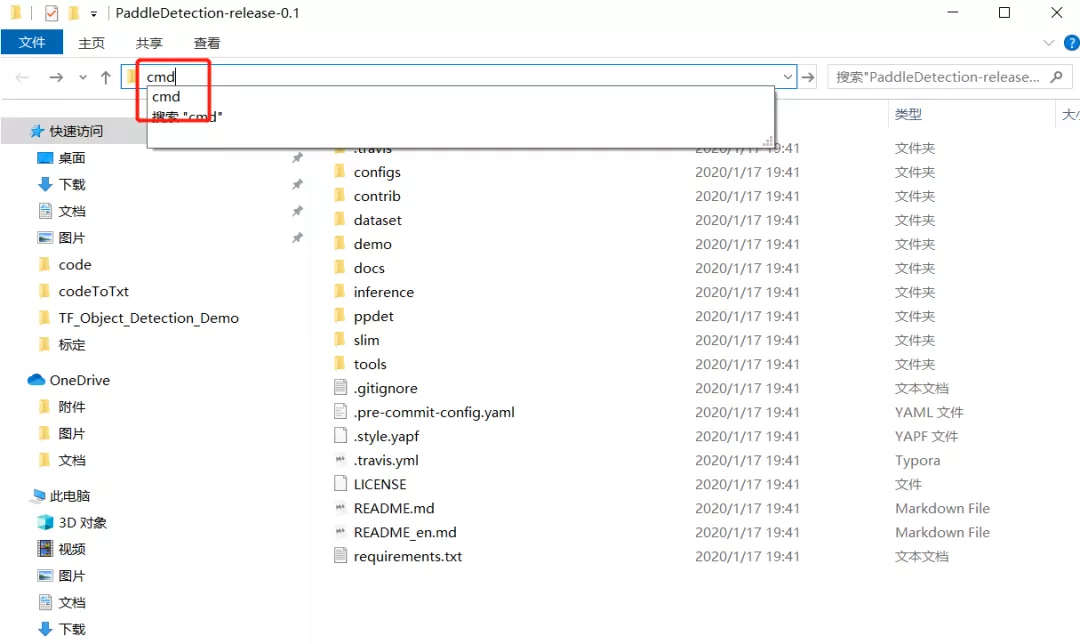Open the 文件 ribbon tab

(32, 43)
